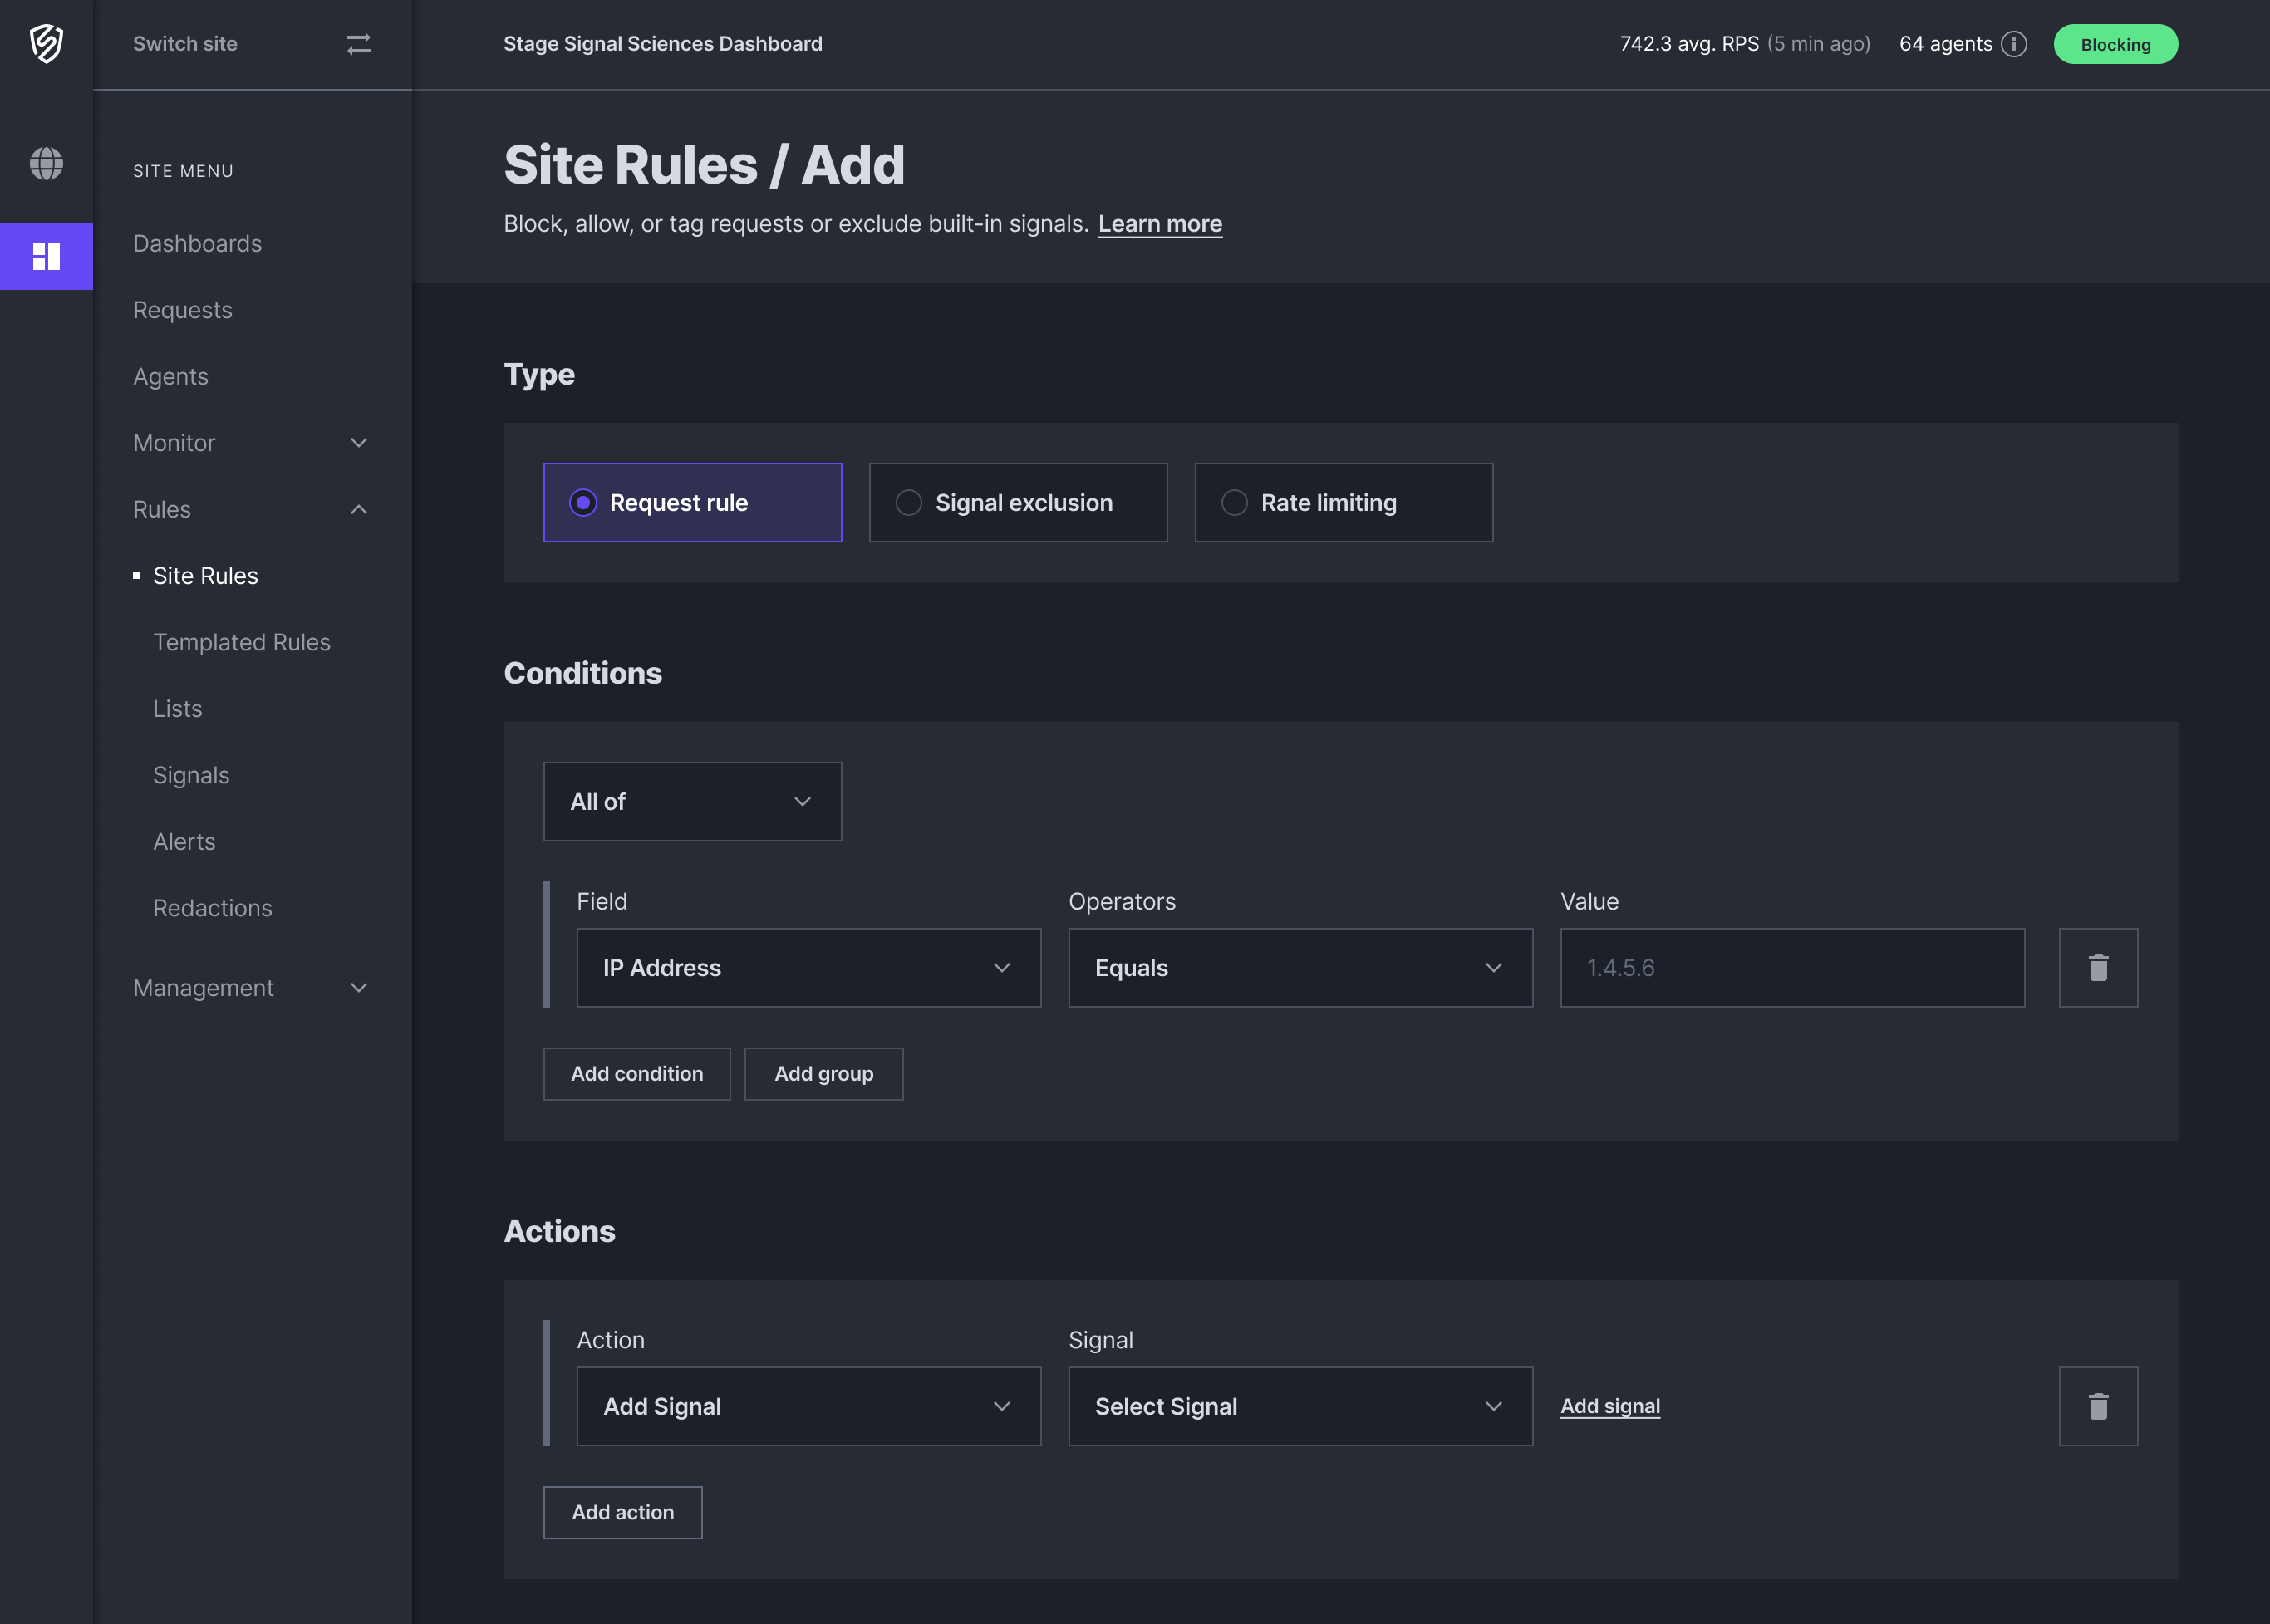Click the Add action button

pyautogui.click(x=622, y=1512)
